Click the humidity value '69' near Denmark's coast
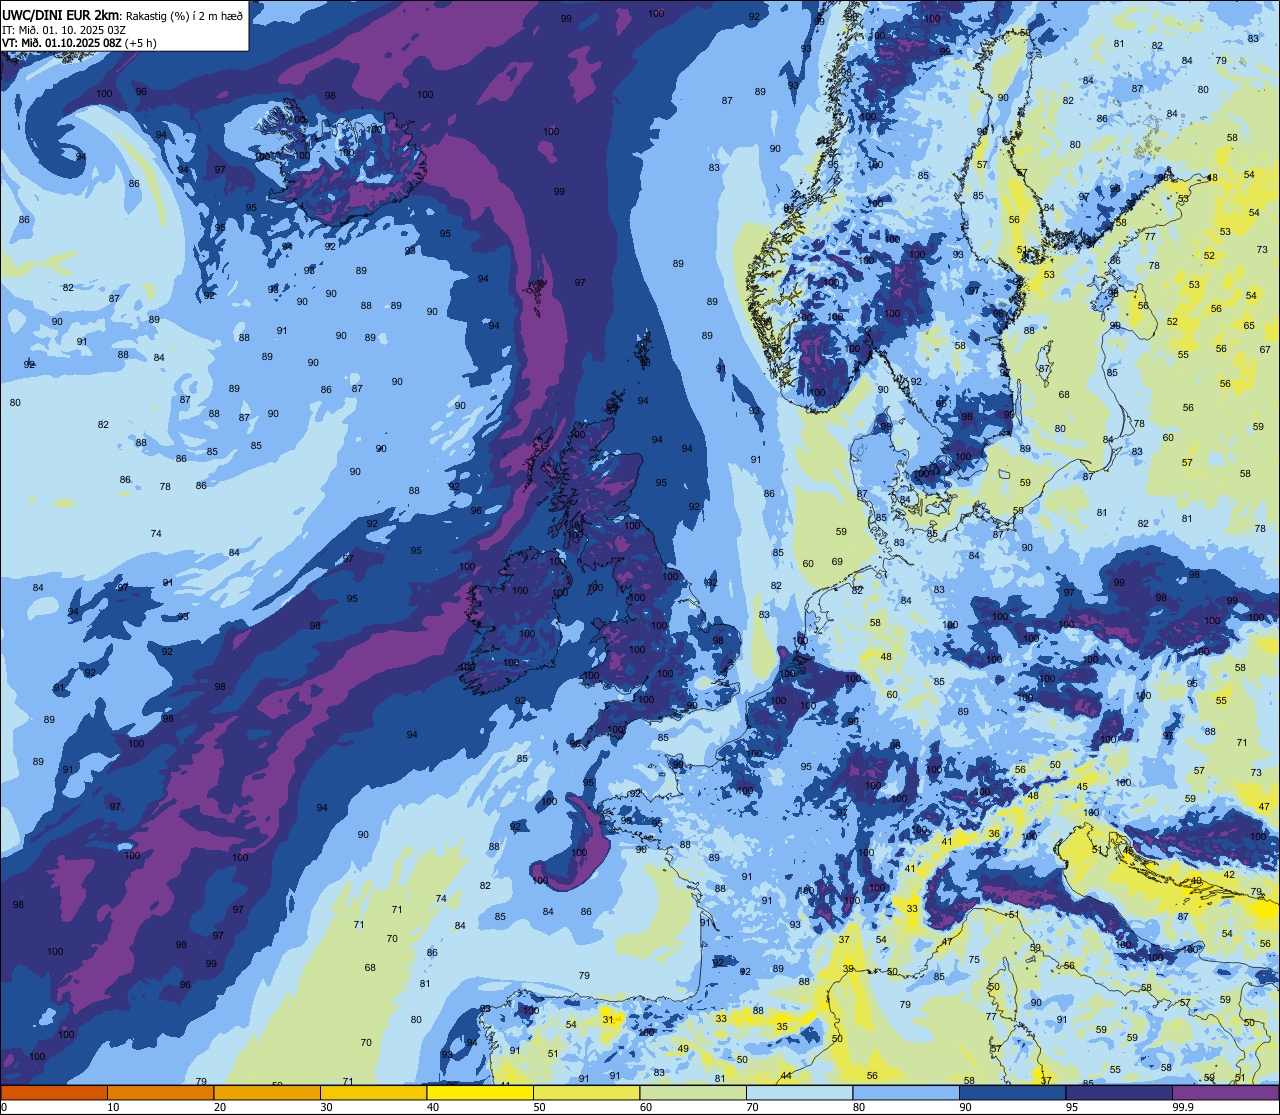Screen dimensions: 1280x1115 837,562
